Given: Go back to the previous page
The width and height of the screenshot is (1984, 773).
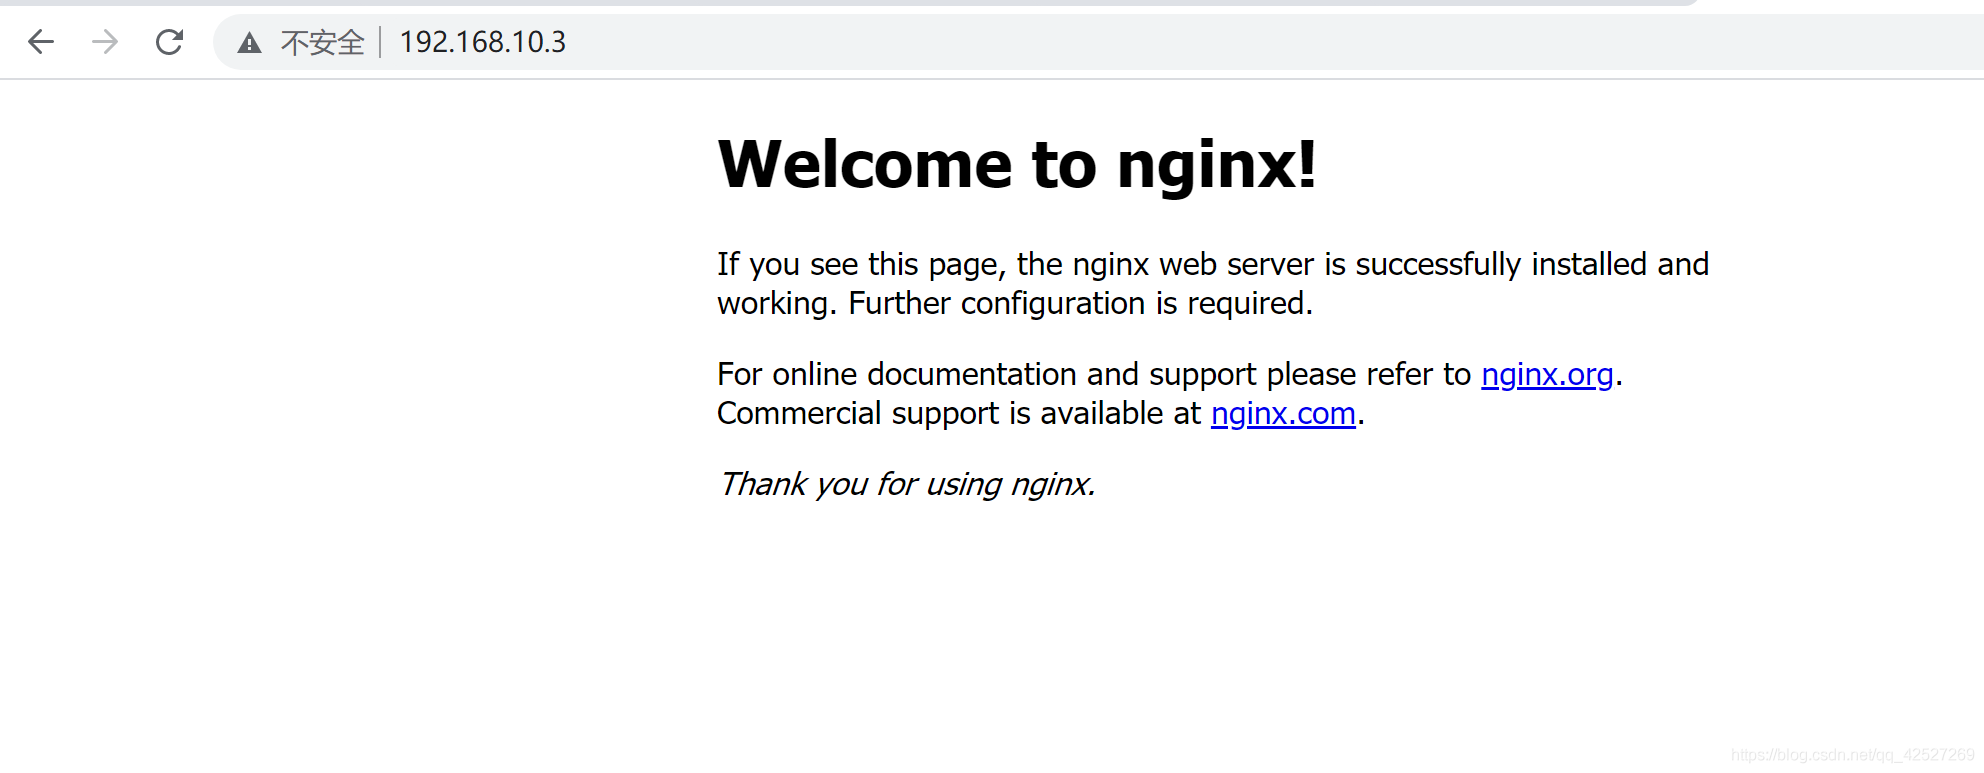Looking at the screenshot, I should tap(41, 42).
